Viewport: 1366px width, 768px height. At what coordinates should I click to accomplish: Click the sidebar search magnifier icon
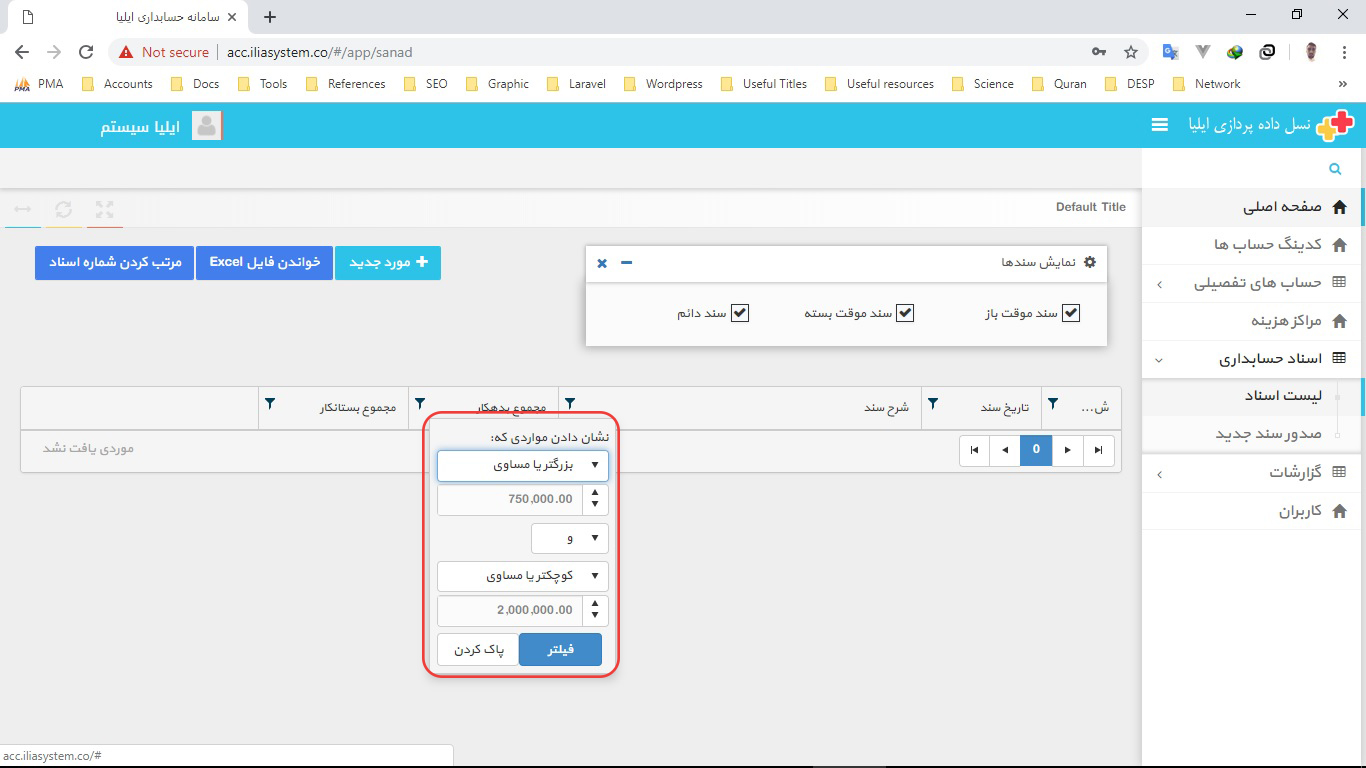coord(1334,169)
